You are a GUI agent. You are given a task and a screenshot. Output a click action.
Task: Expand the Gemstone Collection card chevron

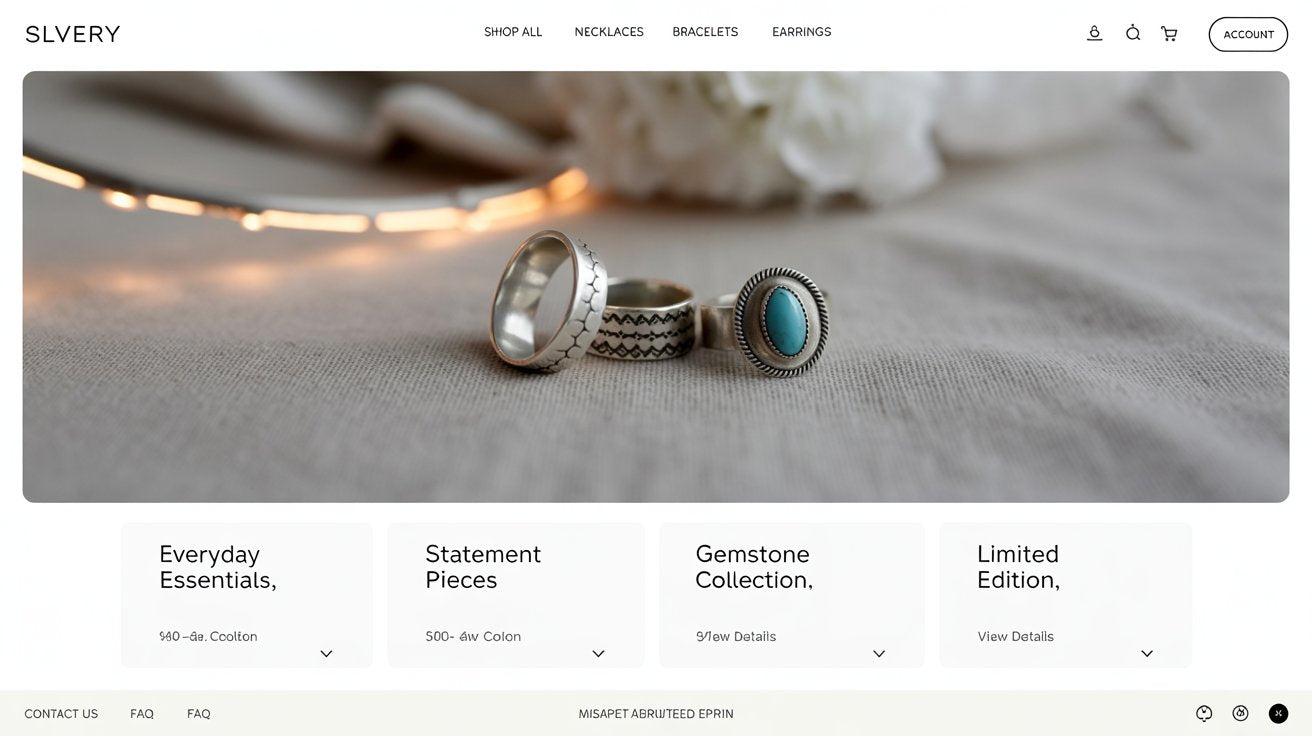879,654
